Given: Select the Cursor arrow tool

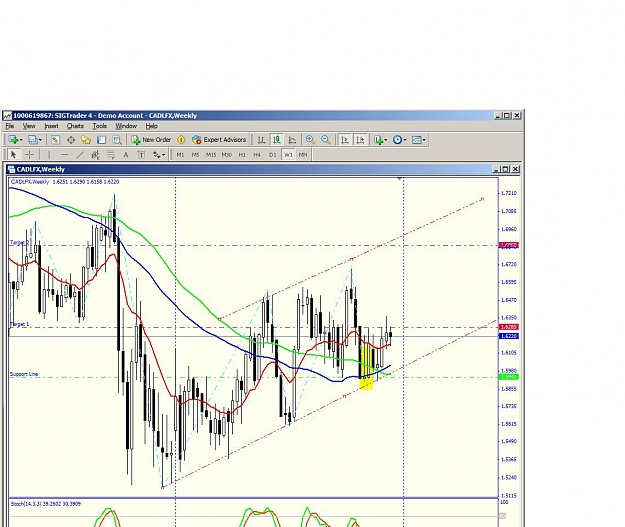Looking at the screenshot, I should pos(13,155).
